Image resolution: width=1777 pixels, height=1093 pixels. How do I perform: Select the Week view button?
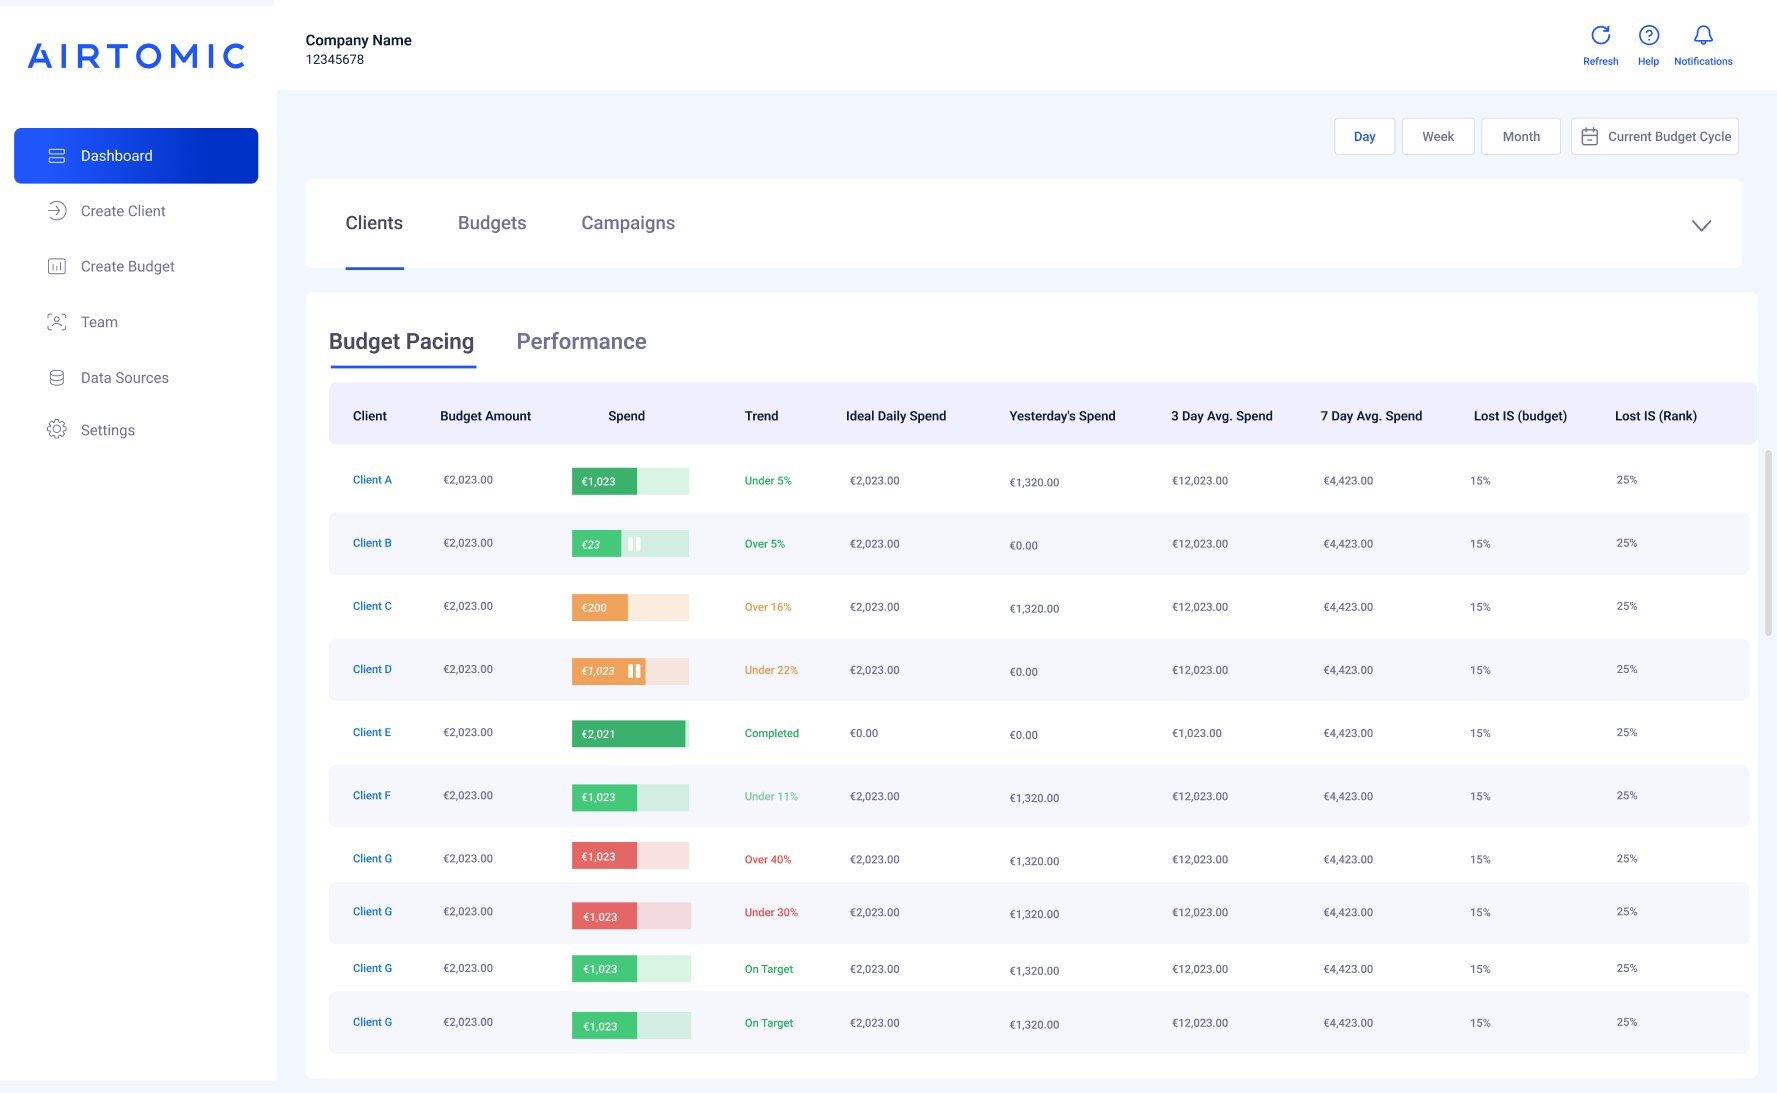(1437, 137)
